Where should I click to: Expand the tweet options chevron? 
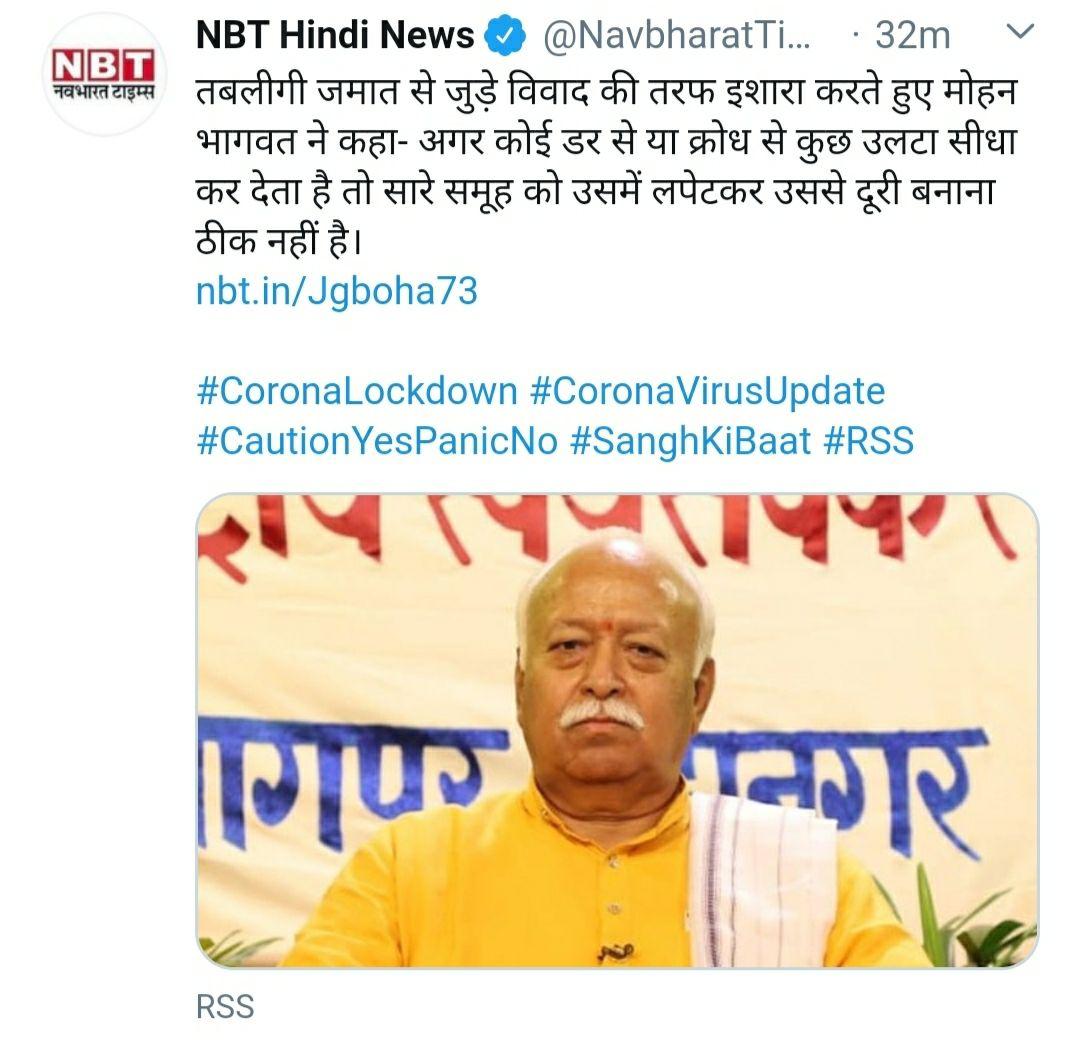point(1020,32)
